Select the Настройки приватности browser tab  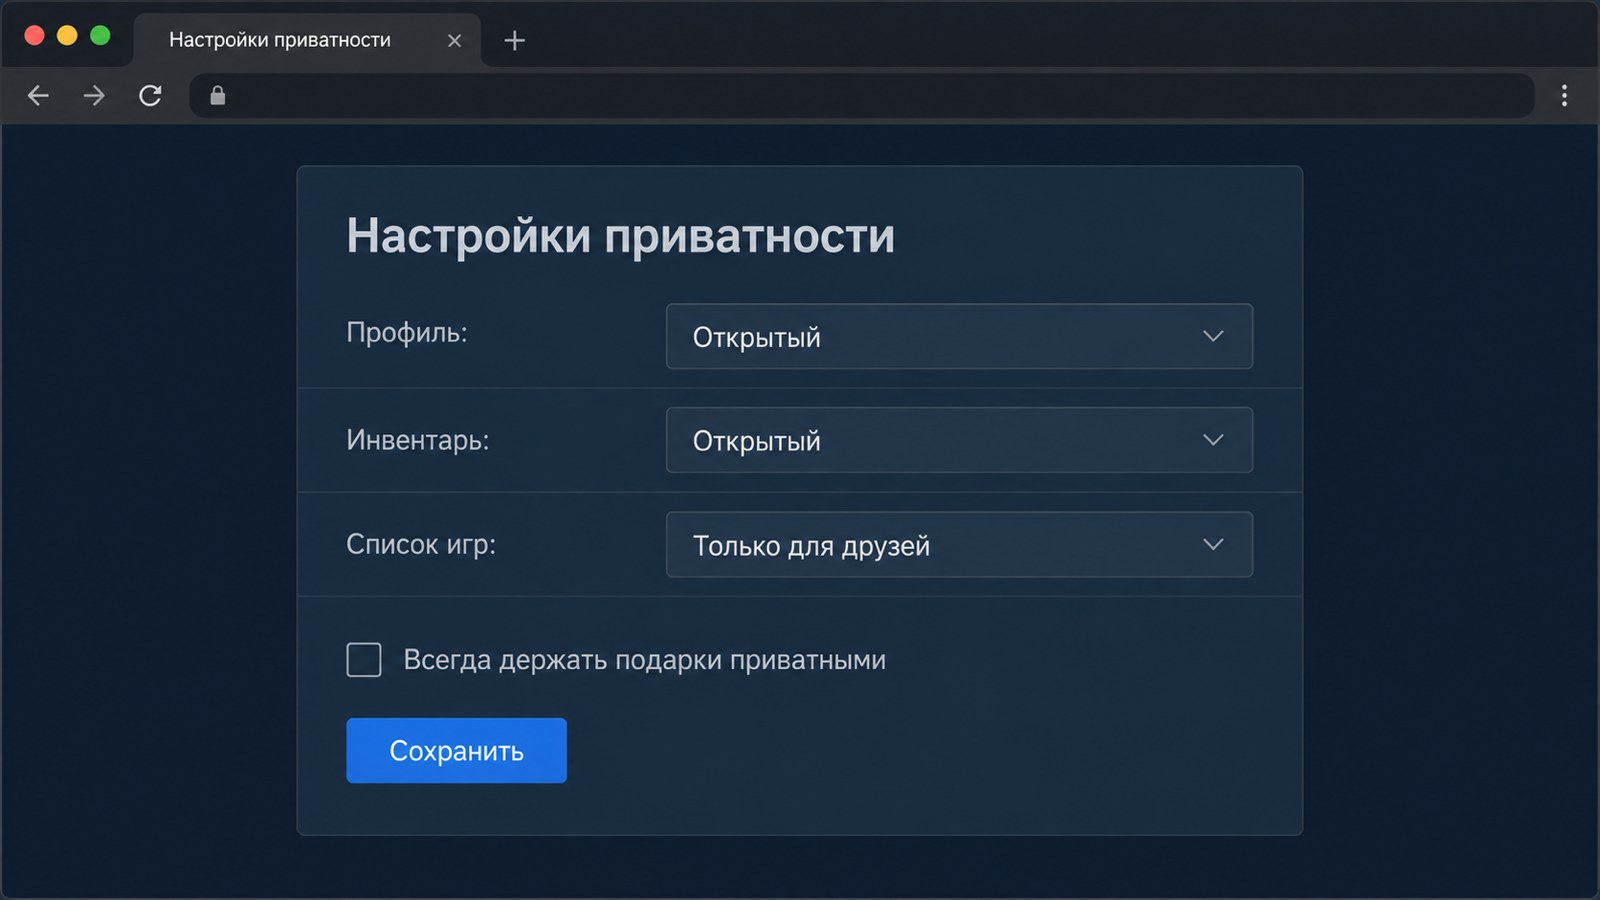pyautogui.click(x=307, y=40)
